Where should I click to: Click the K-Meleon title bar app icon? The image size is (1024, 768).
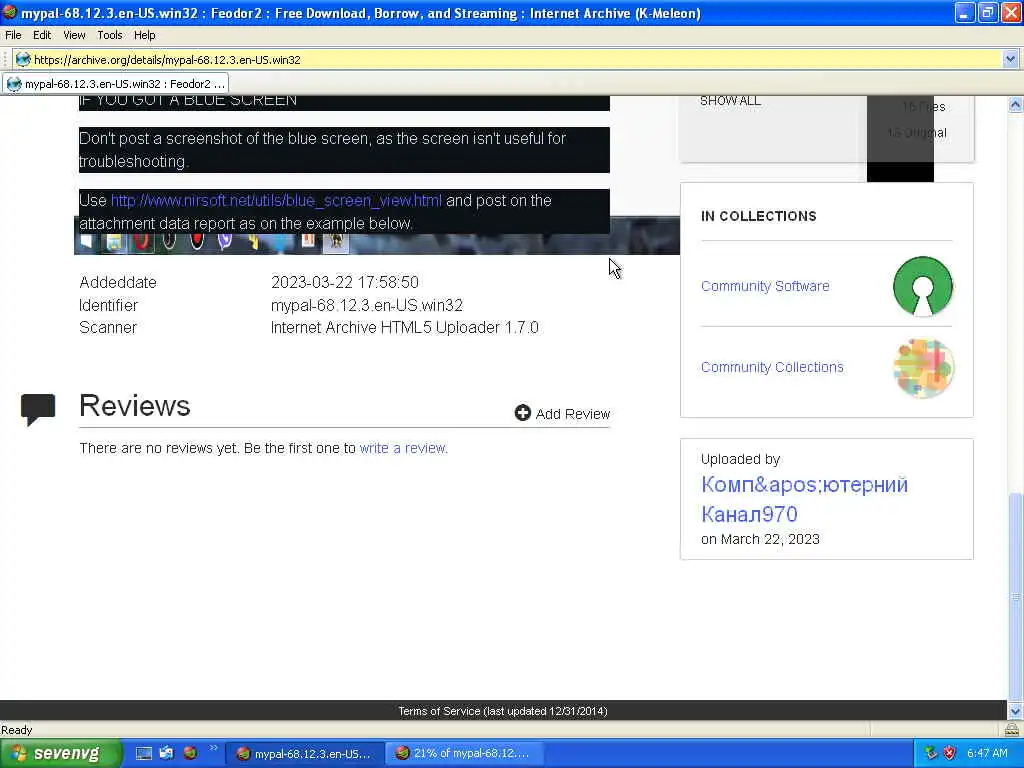[10, 13]
